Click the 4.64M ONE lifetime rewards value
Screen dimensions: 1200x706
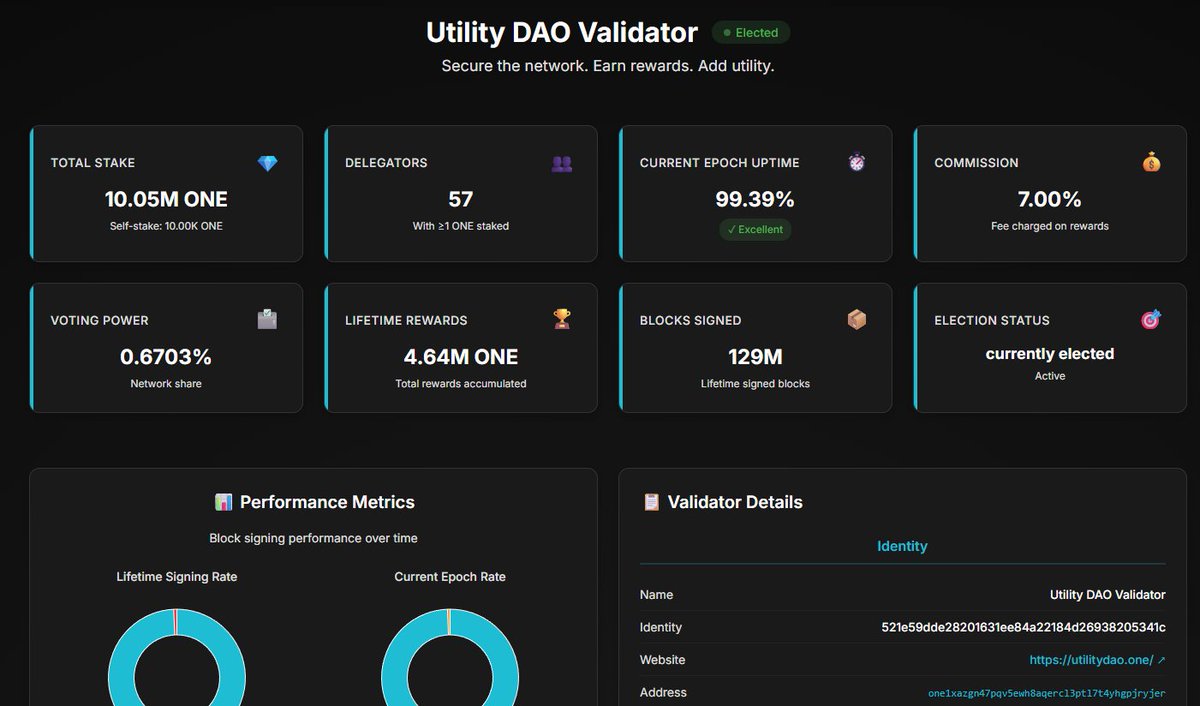click(x=461, y=357)
